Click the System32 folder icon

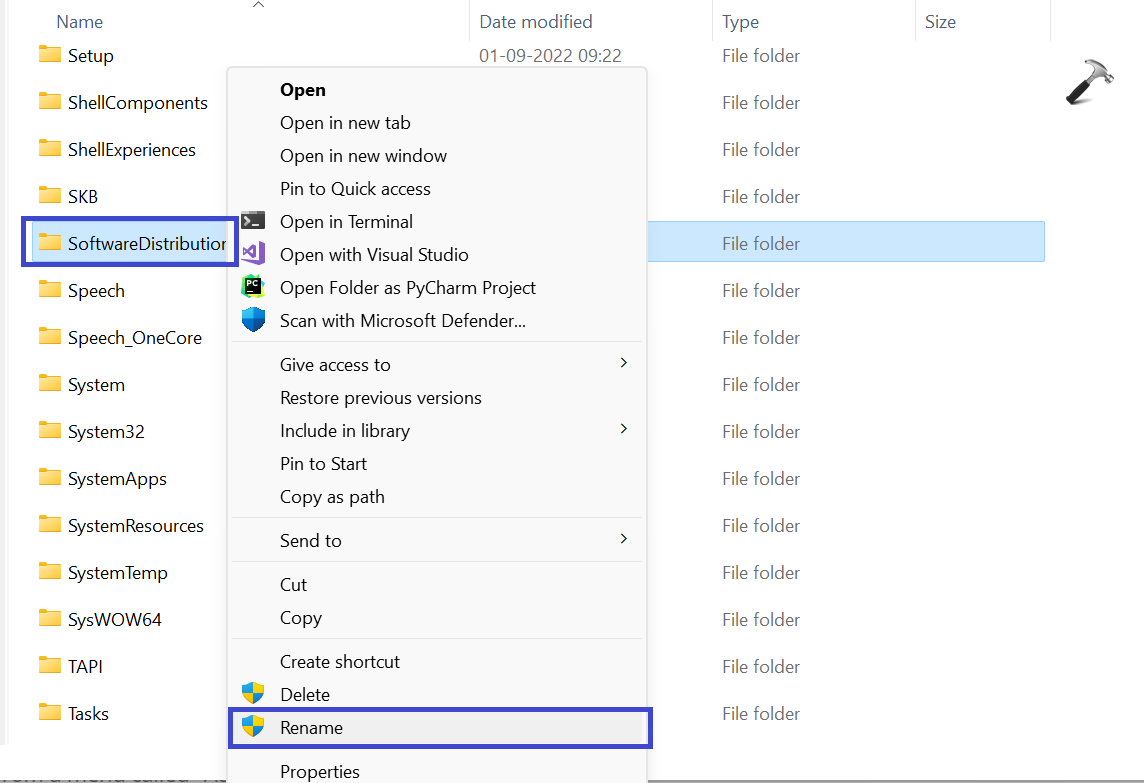(x=50, y=431)
